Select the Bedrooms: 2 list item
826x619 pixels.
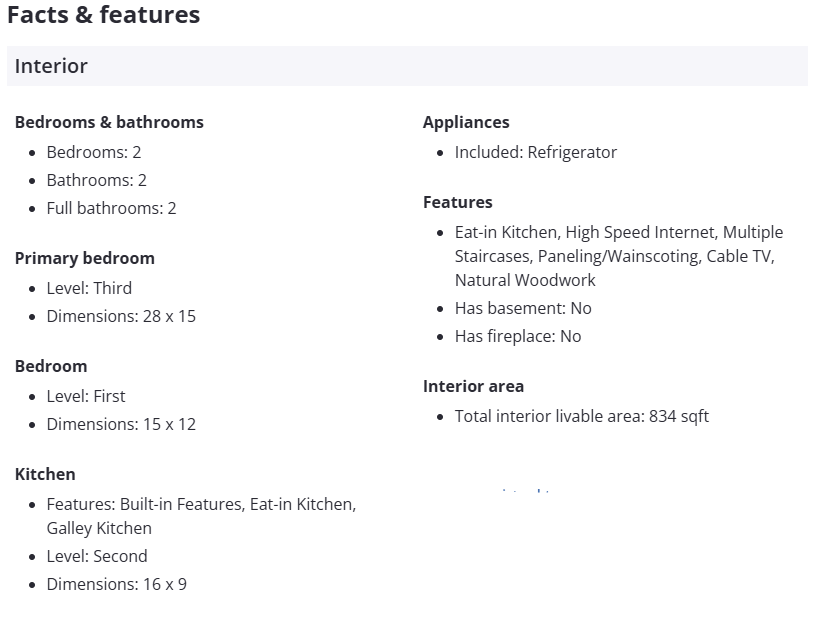94,152
